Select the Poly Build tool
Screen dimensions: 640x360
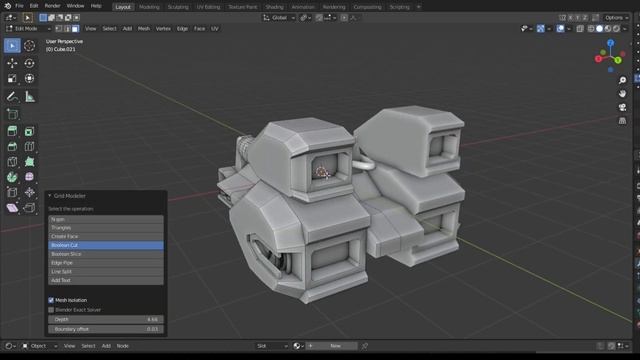[x=29, y=162]
